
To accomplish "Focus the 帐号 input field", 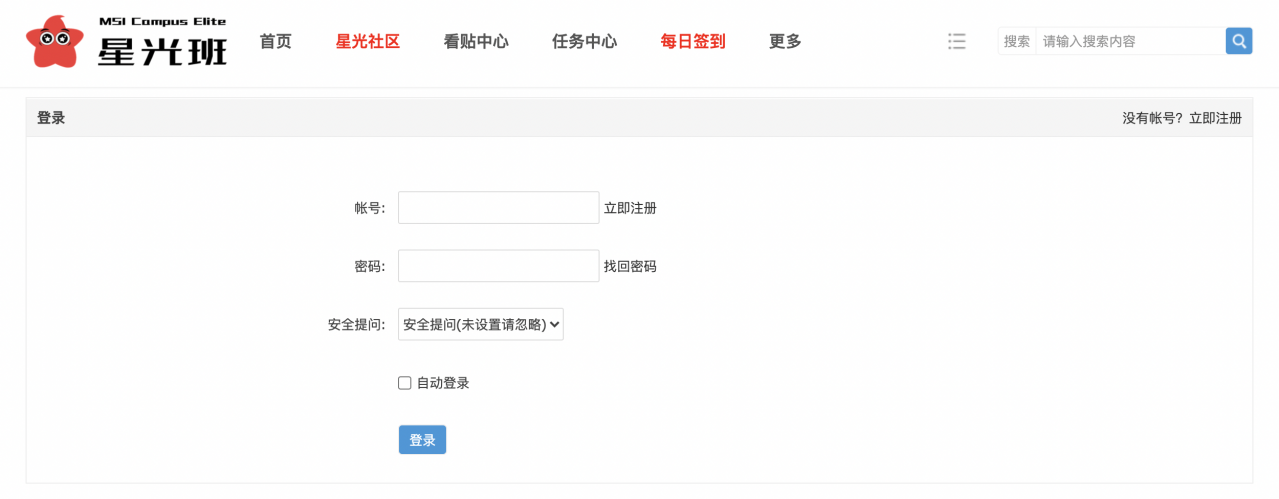I will pyautogui.click(x=499, y=208).
